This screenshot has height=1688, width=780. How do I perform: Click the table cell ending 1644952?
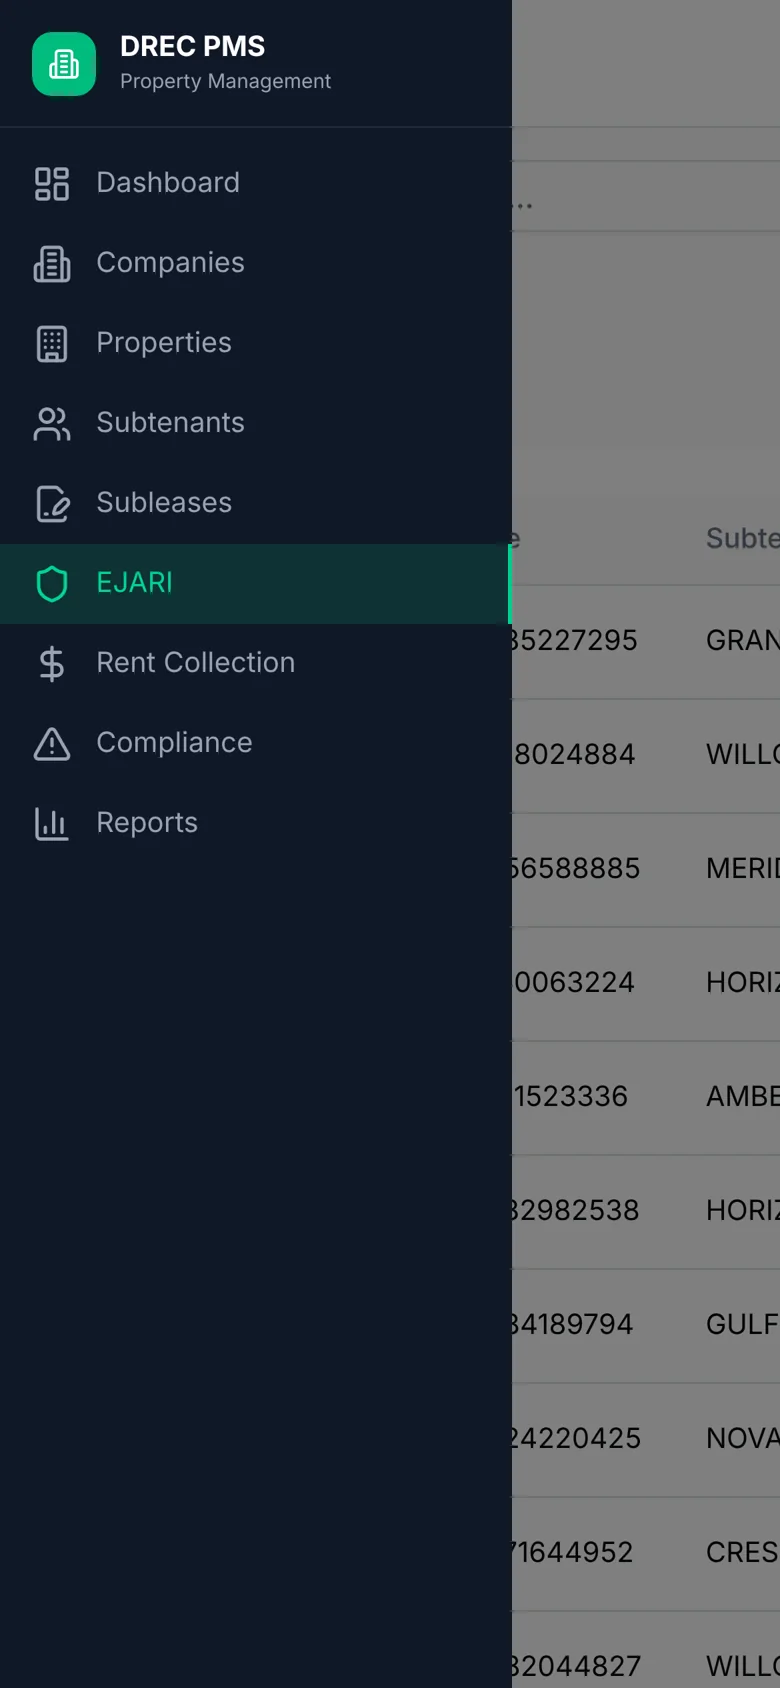point(575,1553)
